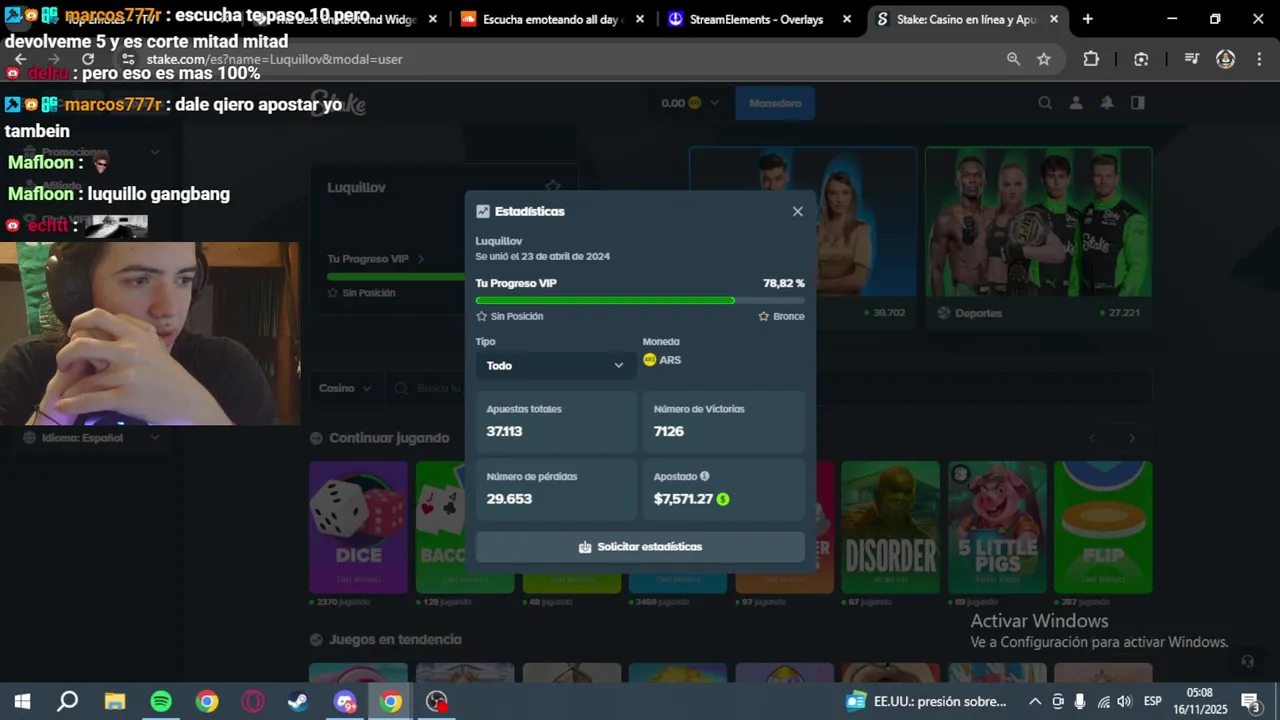The image size is (1280, 720).
Task: Open Discord from the taskbar
Action: click(x=345, y=701)
